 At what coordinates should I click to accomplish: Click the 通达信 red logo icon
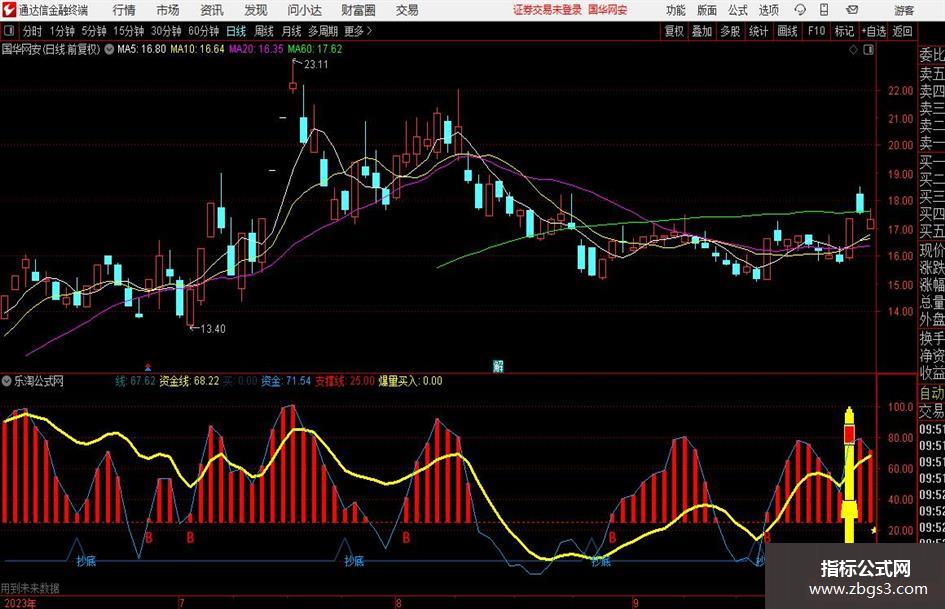8,10
